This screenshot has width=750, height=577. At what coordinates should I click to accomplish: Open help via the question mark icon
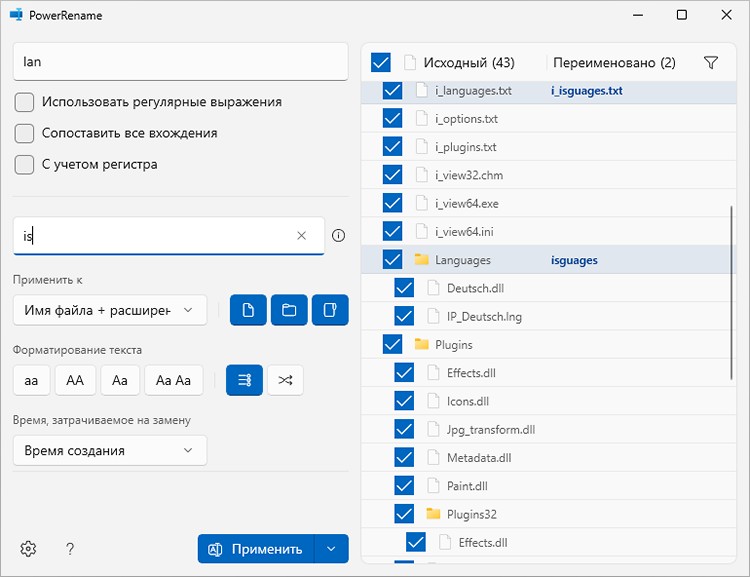point(70,548)
